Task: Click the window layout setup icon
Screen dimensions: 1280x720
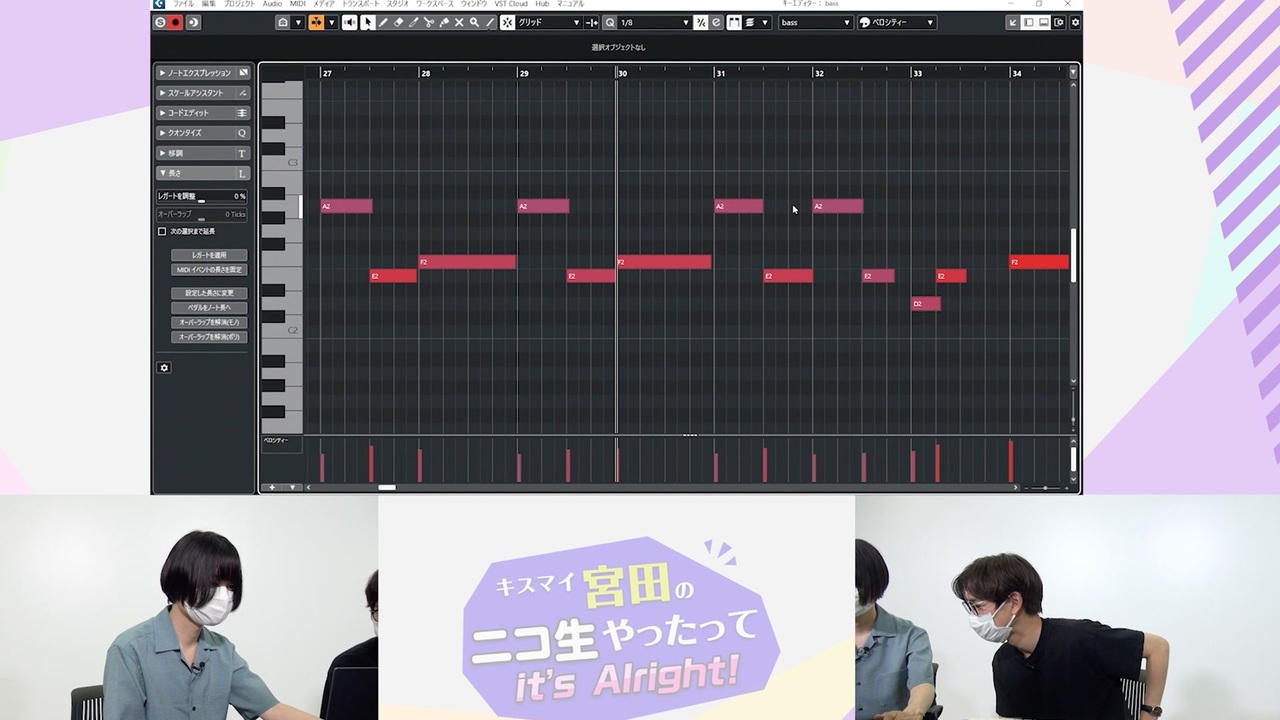Action: [x=1059, y=22]
